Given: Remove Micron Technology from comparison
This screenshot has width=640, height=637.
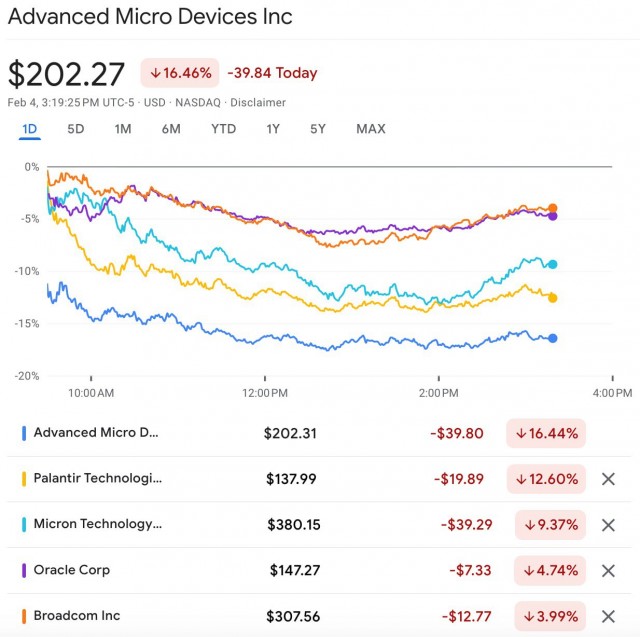Looking at the screenshot, I should point(608,525).
